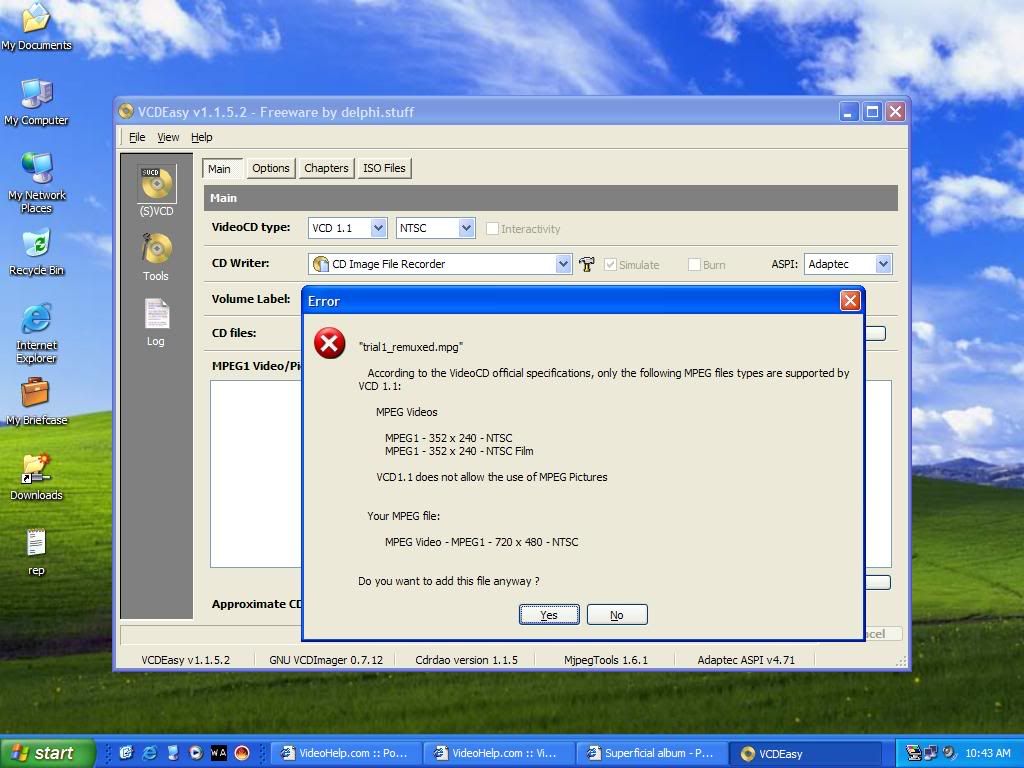
Task: Enable the Burn checkbox
Action: coord(694,264)
